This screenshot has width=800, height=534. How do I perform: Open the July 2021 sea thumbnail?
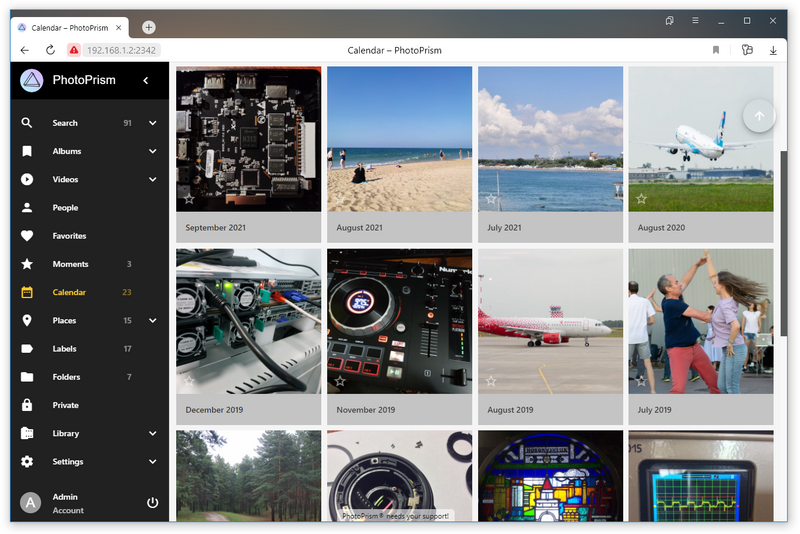(x=550, y=139)
